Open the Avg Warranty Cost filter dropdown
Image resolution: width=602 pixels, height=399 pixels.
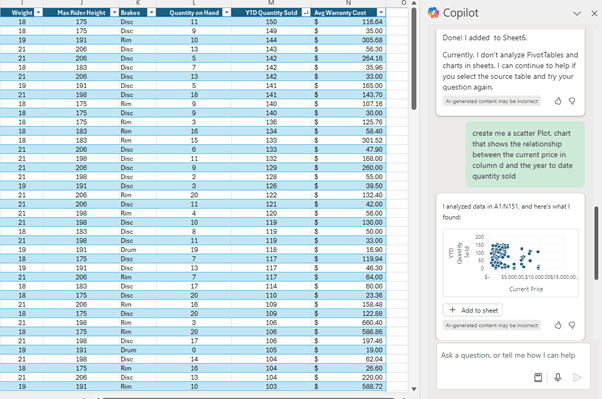point(381,13)
